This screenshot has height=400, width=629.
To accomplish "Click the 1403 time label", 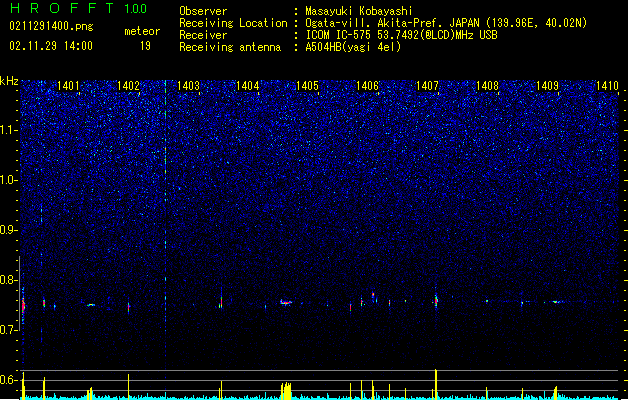I will click(188, 86).
